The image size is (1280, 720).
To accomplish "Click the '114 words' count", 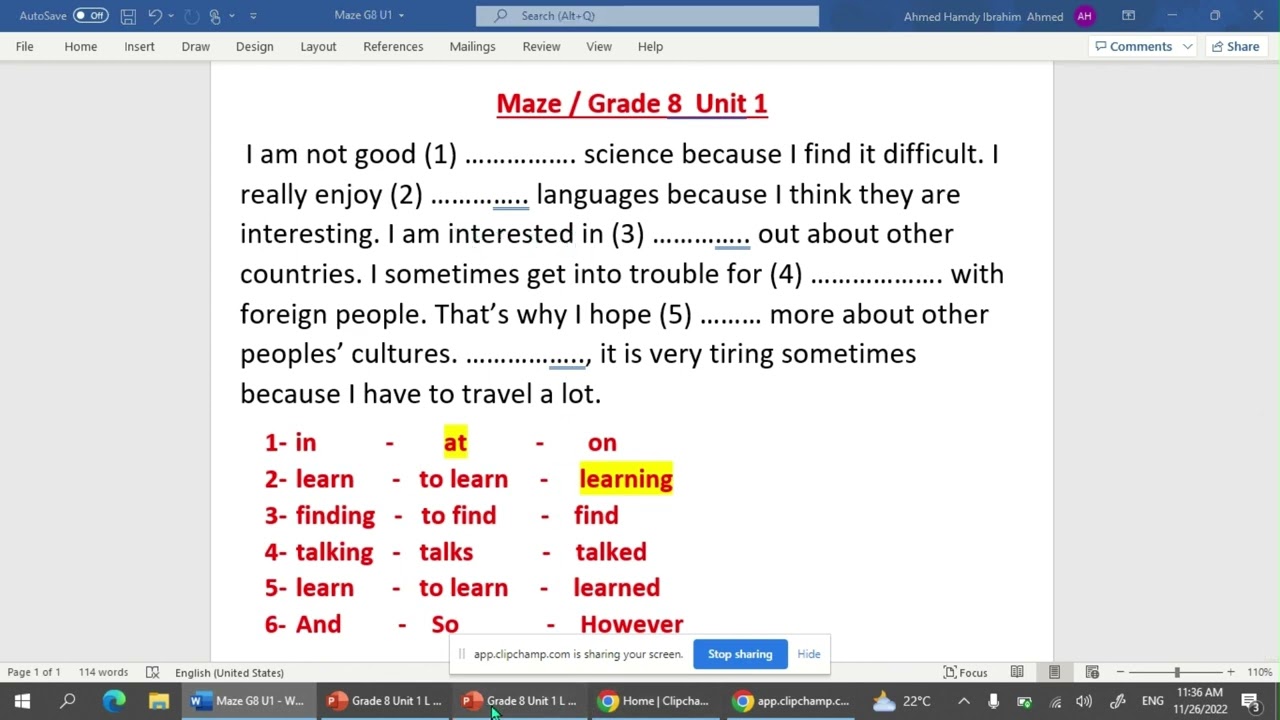I will (x=103, y=672).
